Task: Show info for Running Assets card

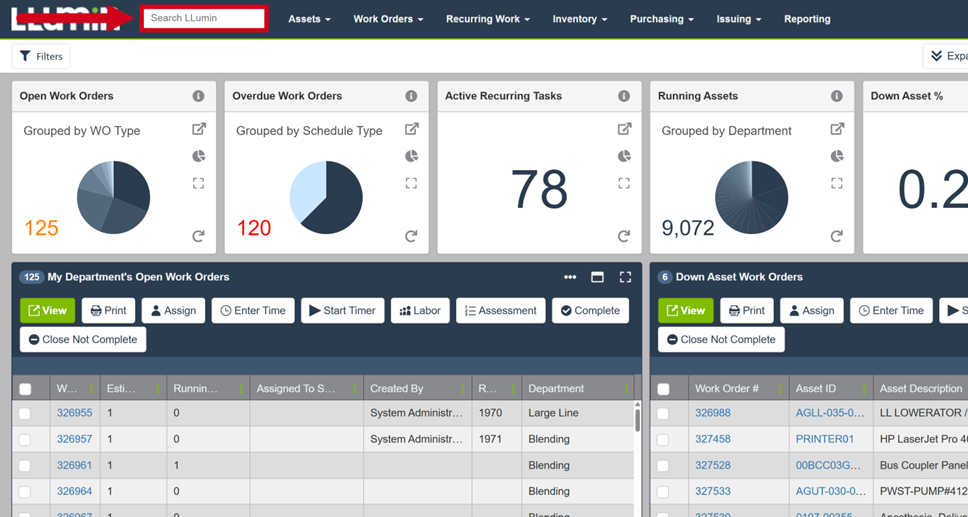Action: click(x=836, y=96)
